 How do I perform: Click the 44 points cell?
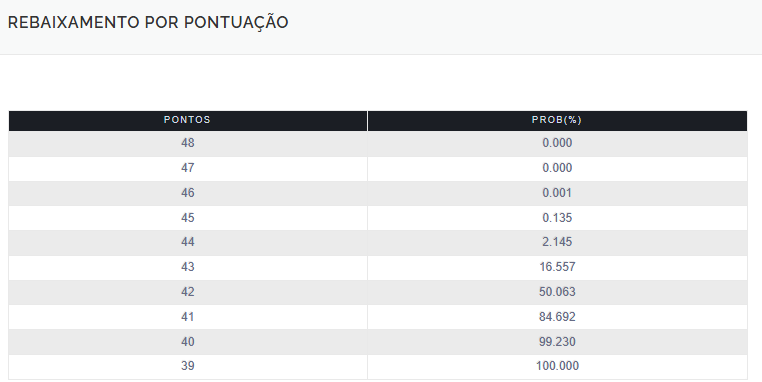click(188, 243)
